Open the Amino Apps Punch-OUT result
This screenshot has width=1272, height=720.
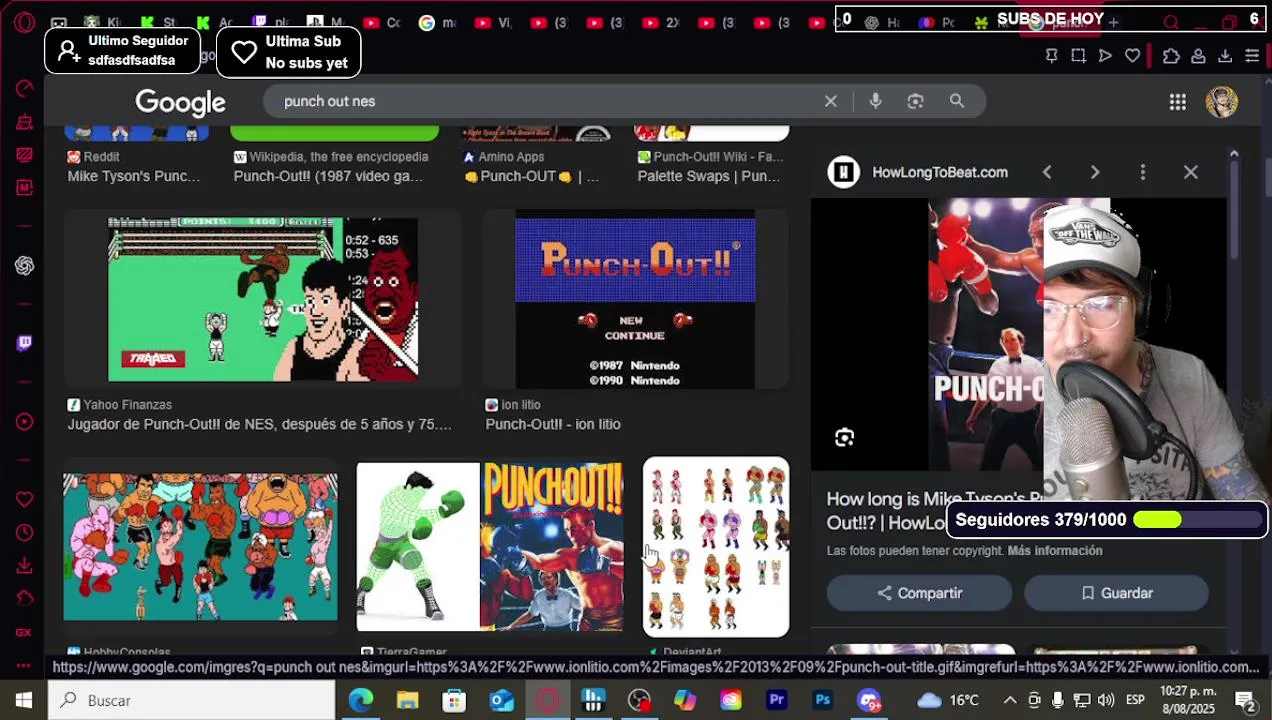click(532, 176)
